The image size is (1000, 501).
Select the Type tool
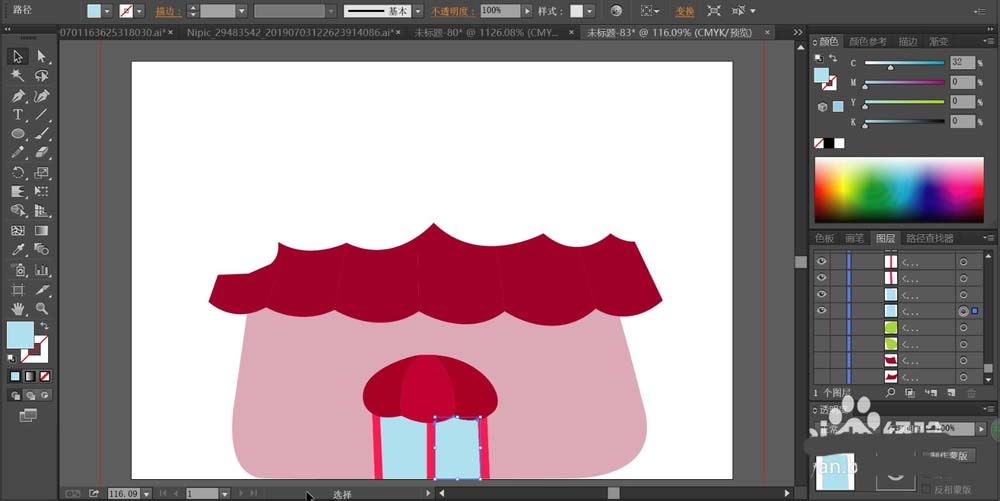point(18,115)
